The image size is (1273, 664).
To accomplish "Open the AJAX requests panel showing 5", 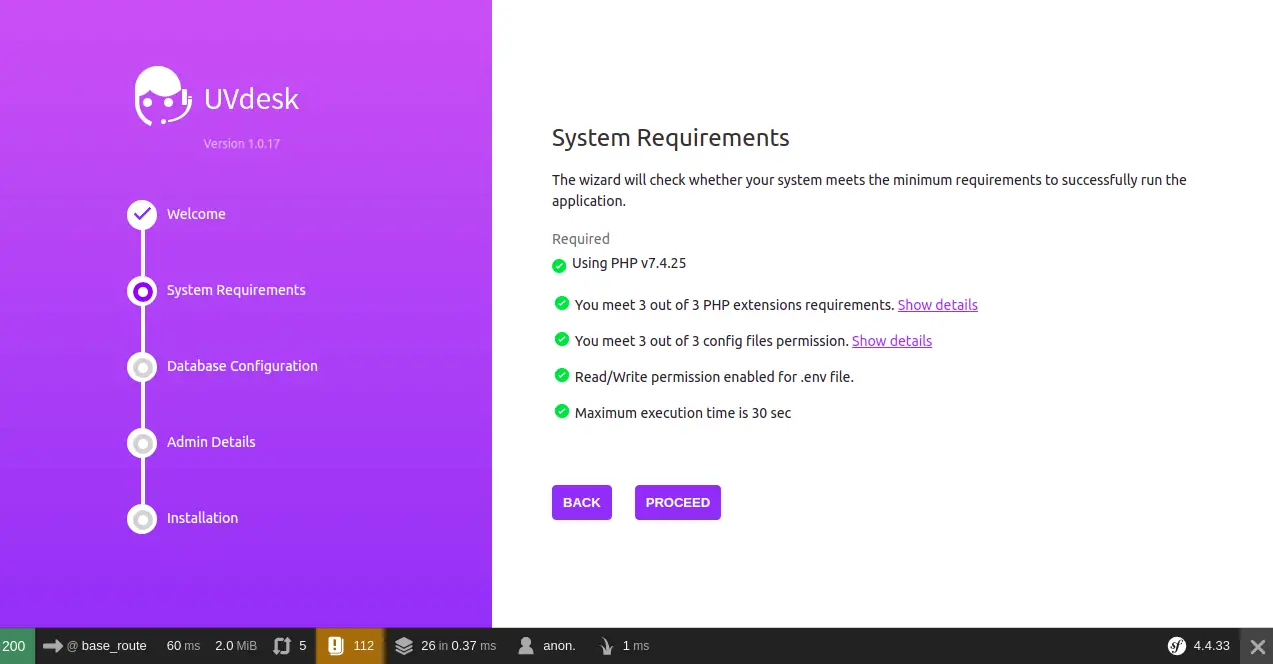I will tap(290, 646).
